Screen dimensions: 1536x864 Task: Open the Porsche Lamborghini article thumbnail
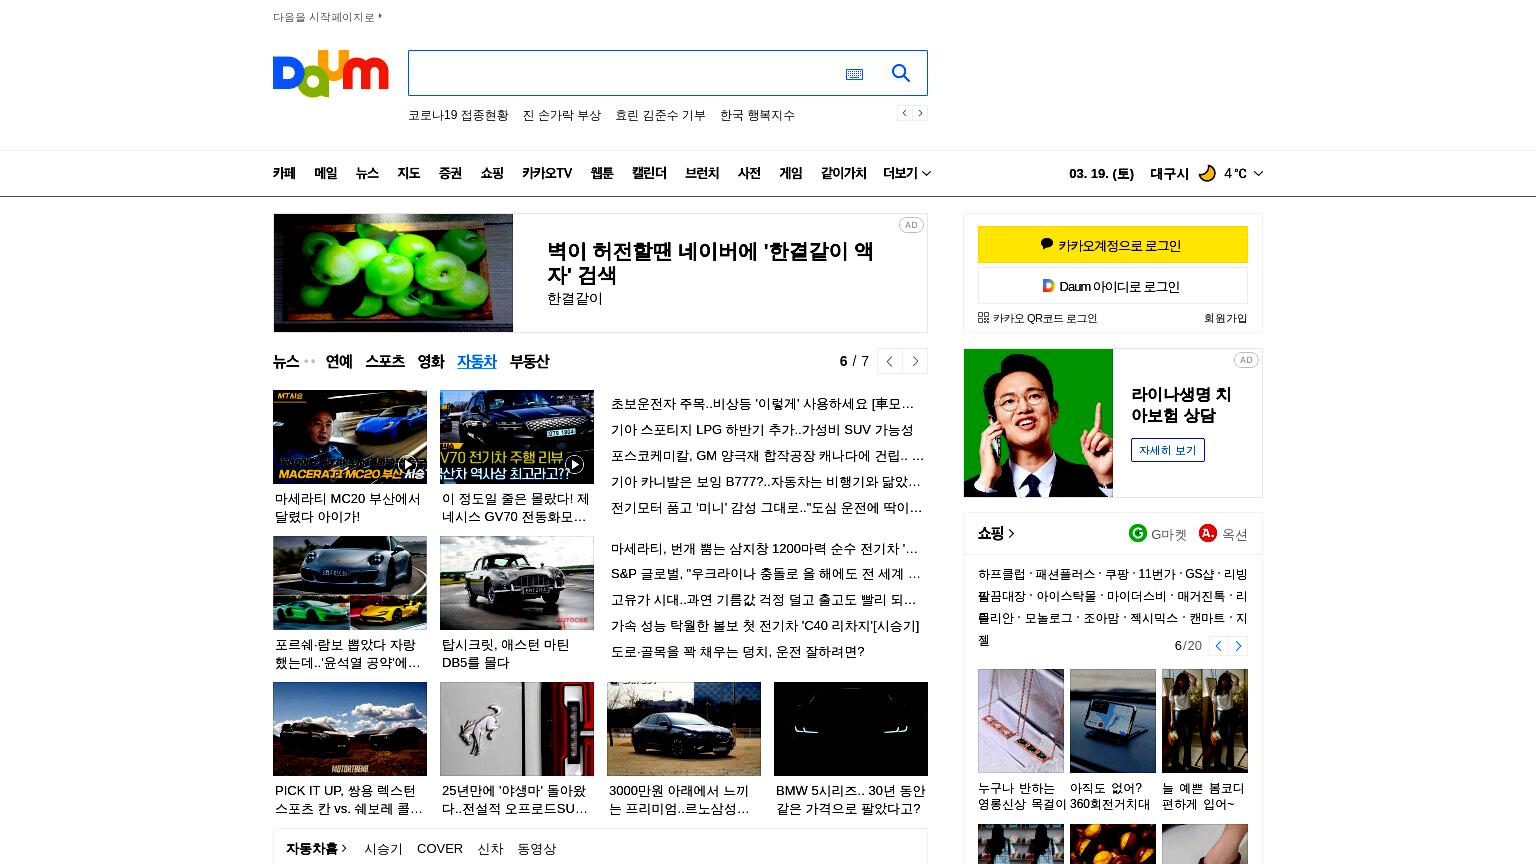[x=350, y=583]
